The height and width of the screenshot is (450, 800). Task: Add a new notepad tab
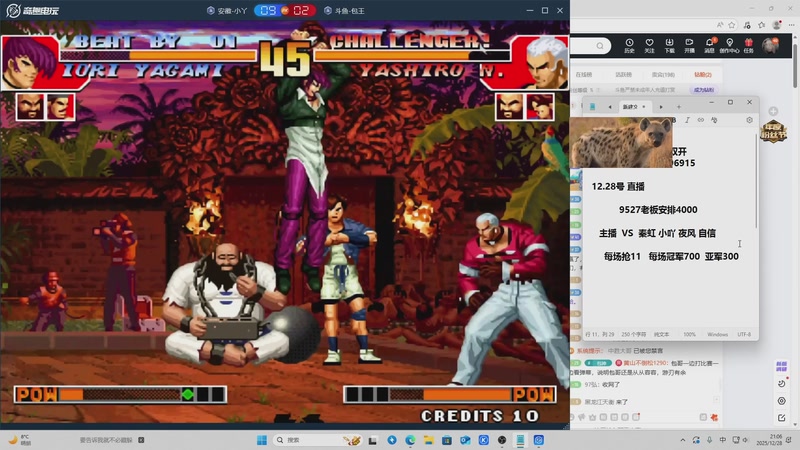[x=679, y=107]
